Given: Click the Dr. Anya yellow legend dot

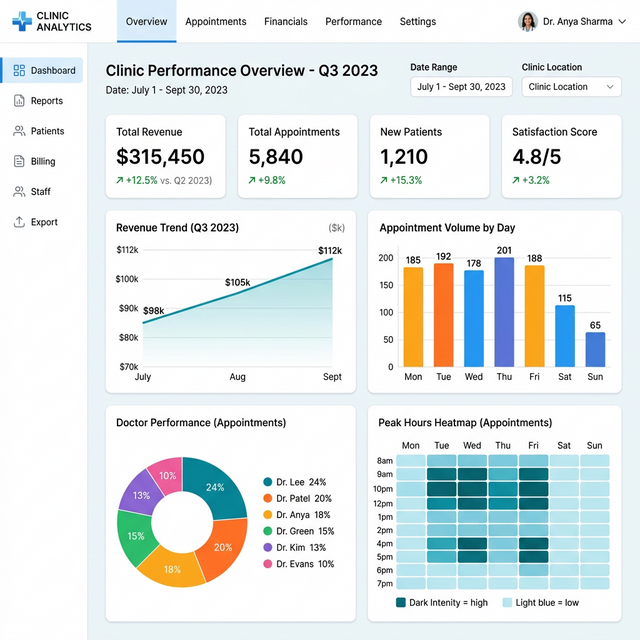Looking at the screenshot, I should [268, 515].
